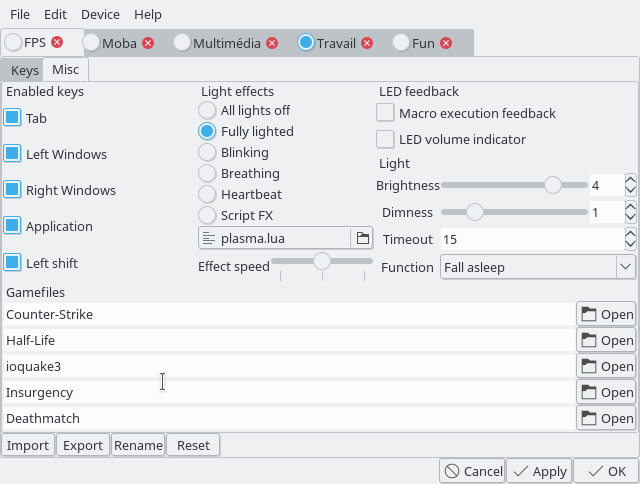The image size is (640, 484).
Task: Select the Breathing light effect
Action: pyautogui.click(x=207, y=173)
